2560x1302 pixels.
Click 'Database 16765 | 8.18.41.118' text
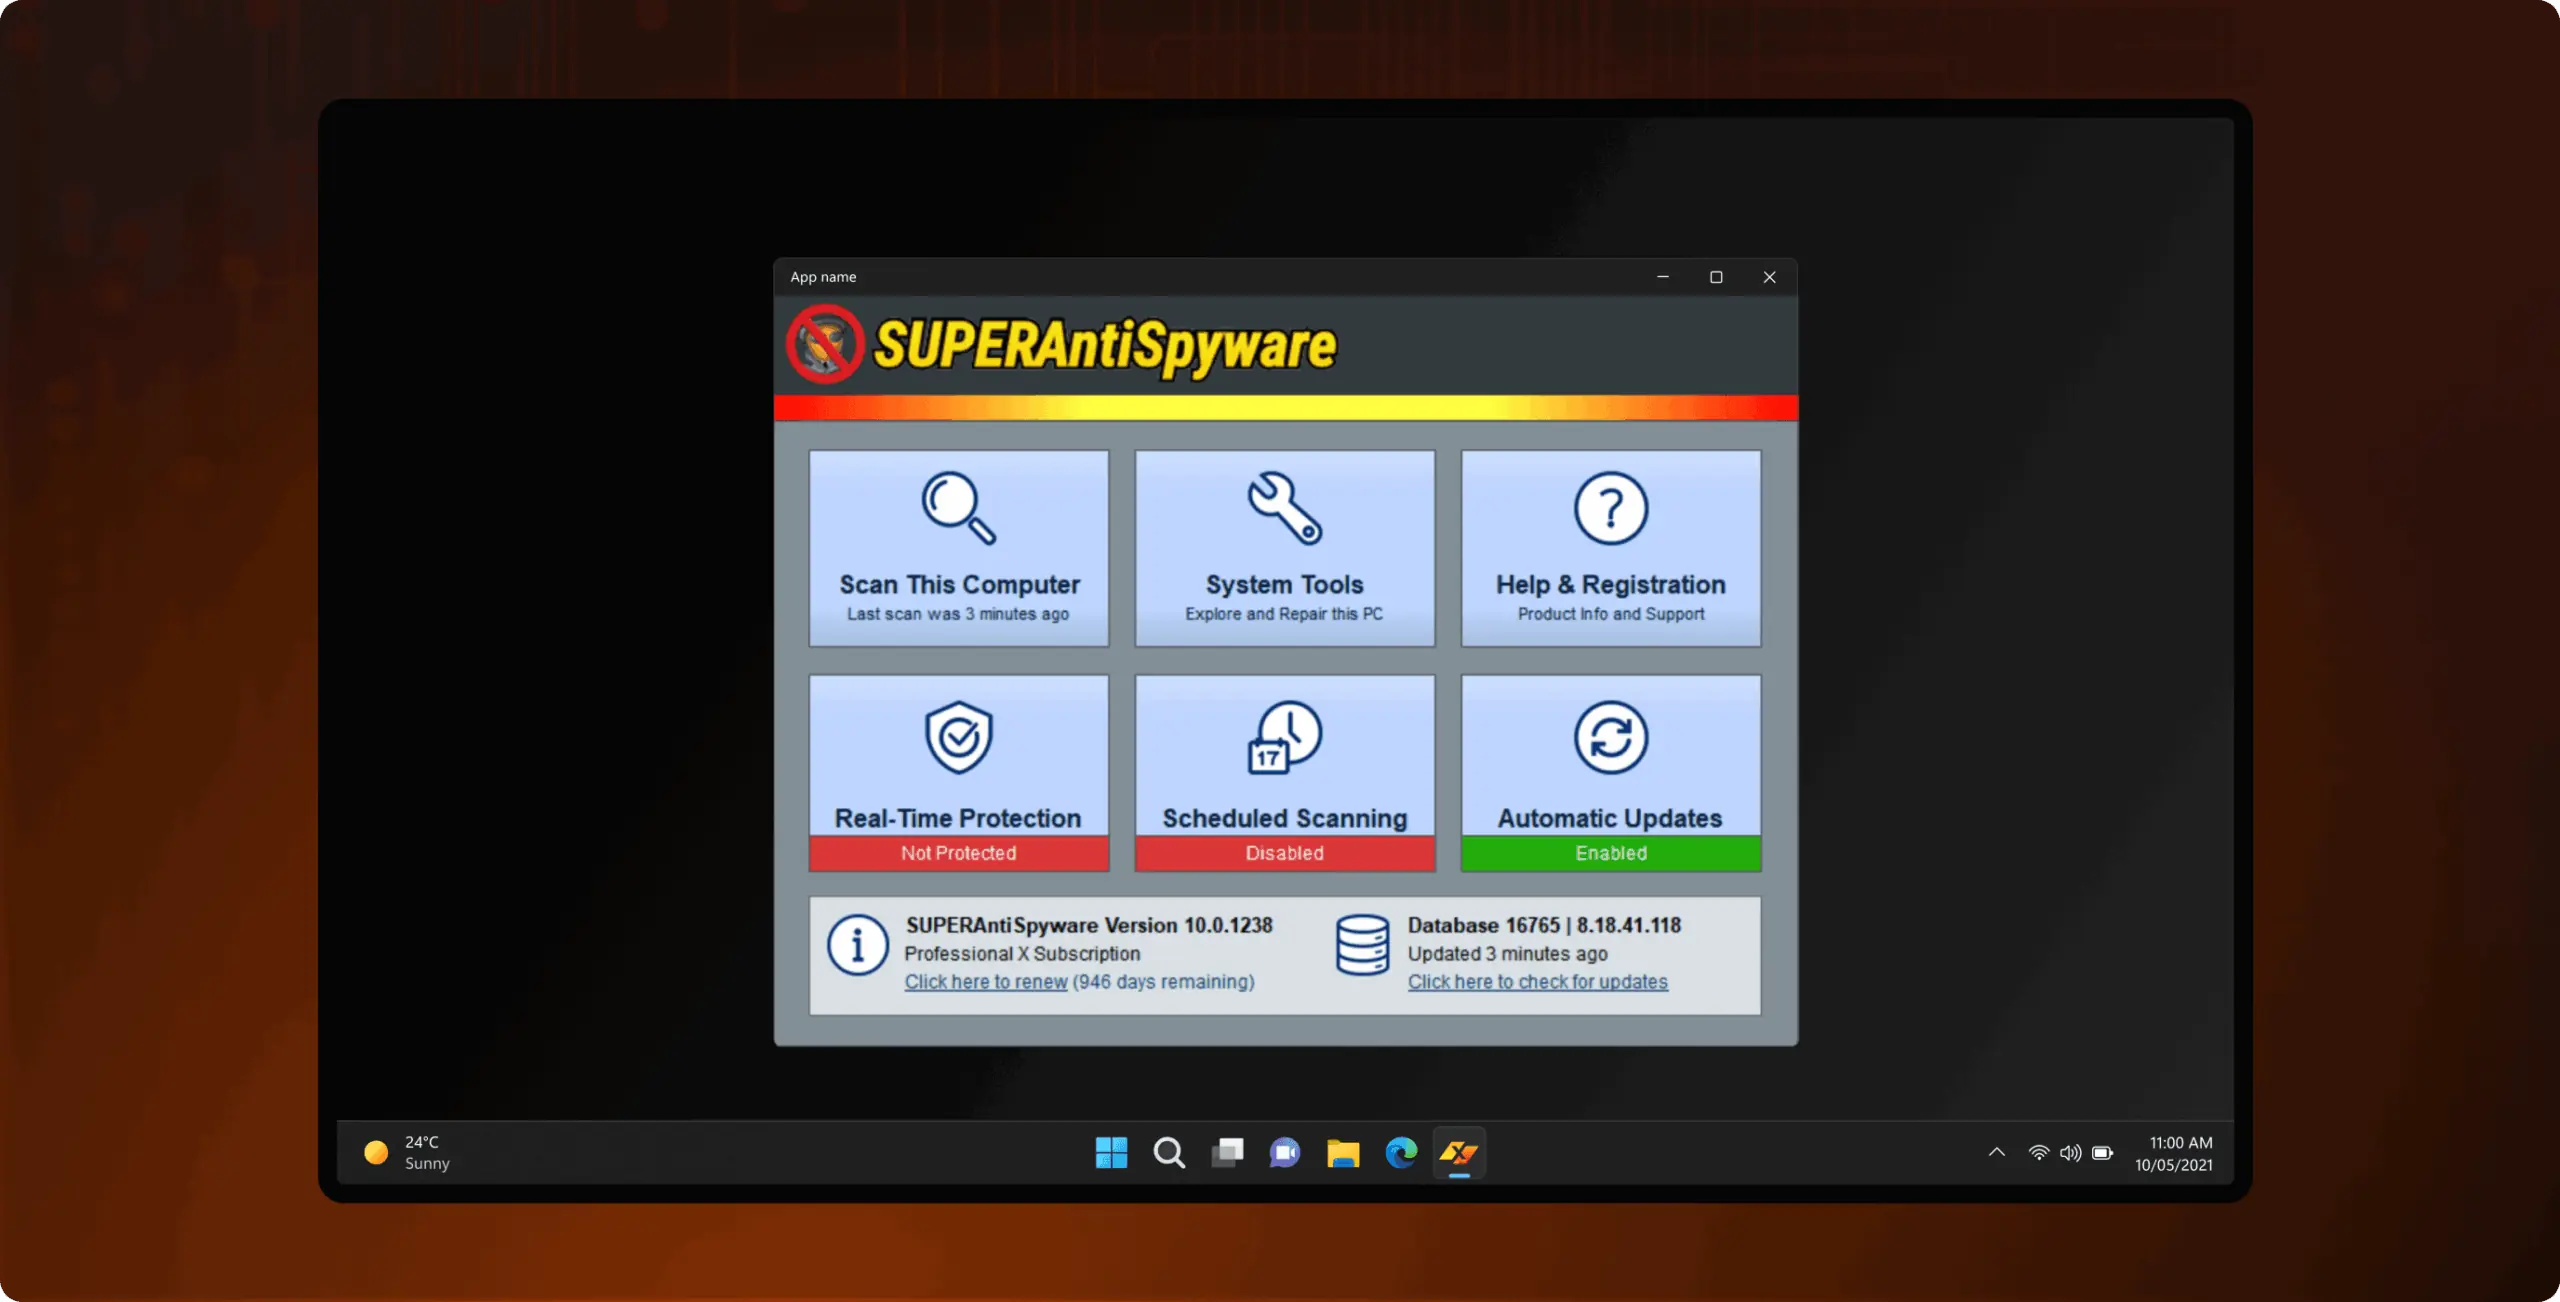1544,925
